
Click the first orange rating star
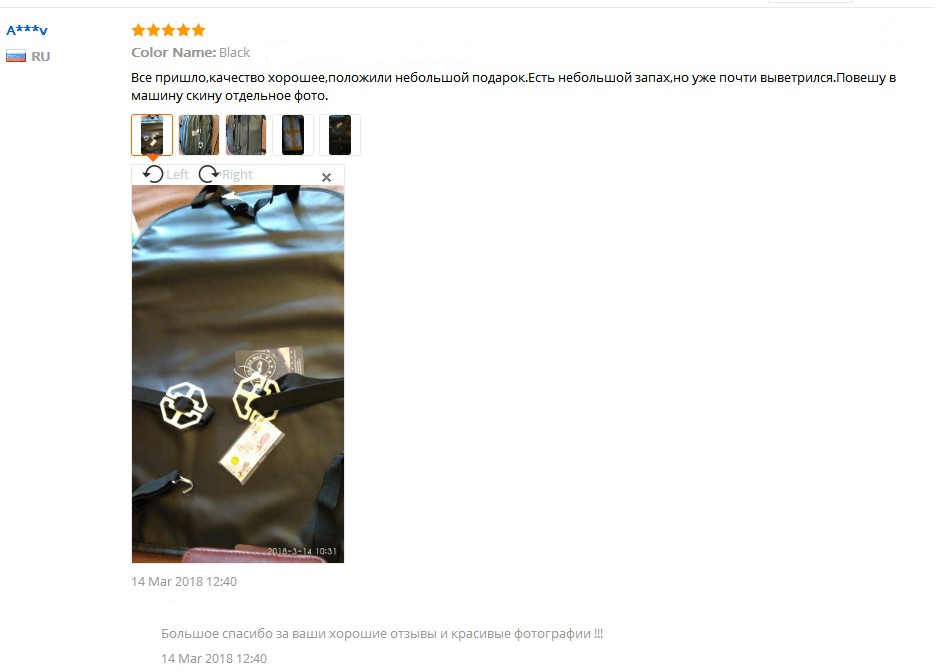click(x=139, y=30)
